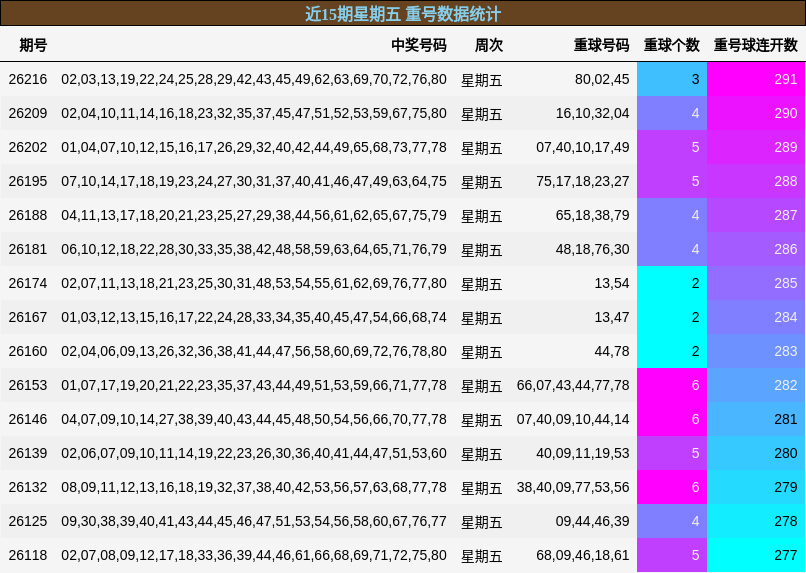This screenshot has height=573, width=806.
Task: Click period number 26139
Action: tap(28, 453)
